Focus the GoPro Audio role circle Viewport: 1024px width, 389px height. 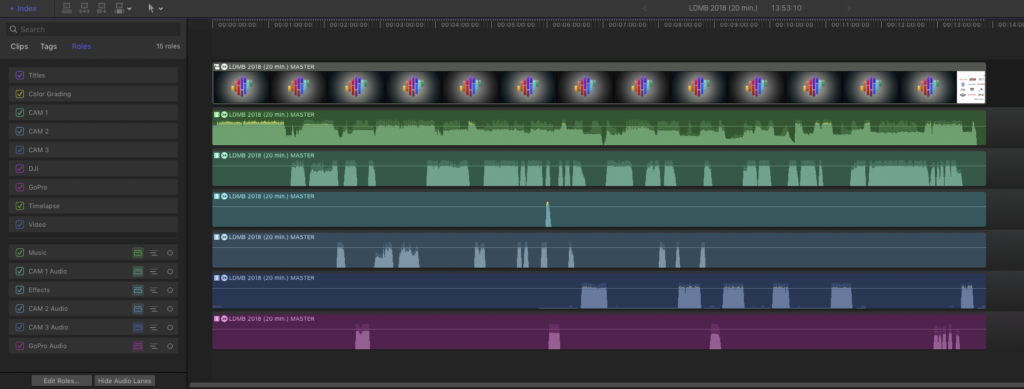pyautogui.click(x=170, y=346)
